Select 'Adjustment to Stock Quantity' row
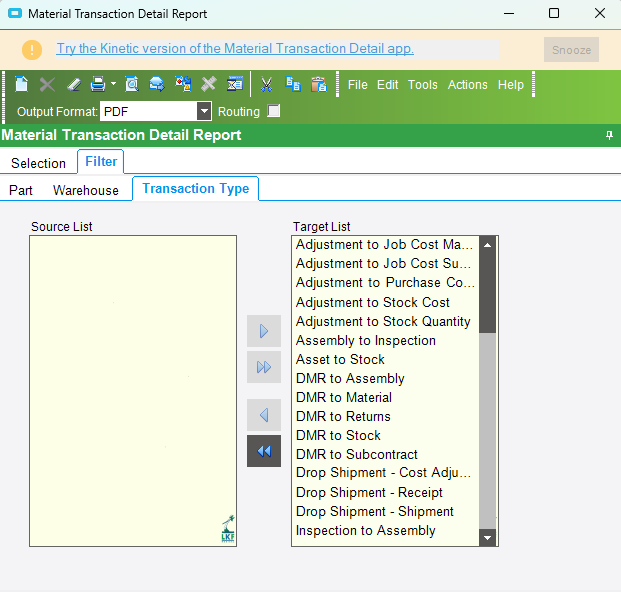The height and width of the screenshot is (592, 621). coord(385,322)
